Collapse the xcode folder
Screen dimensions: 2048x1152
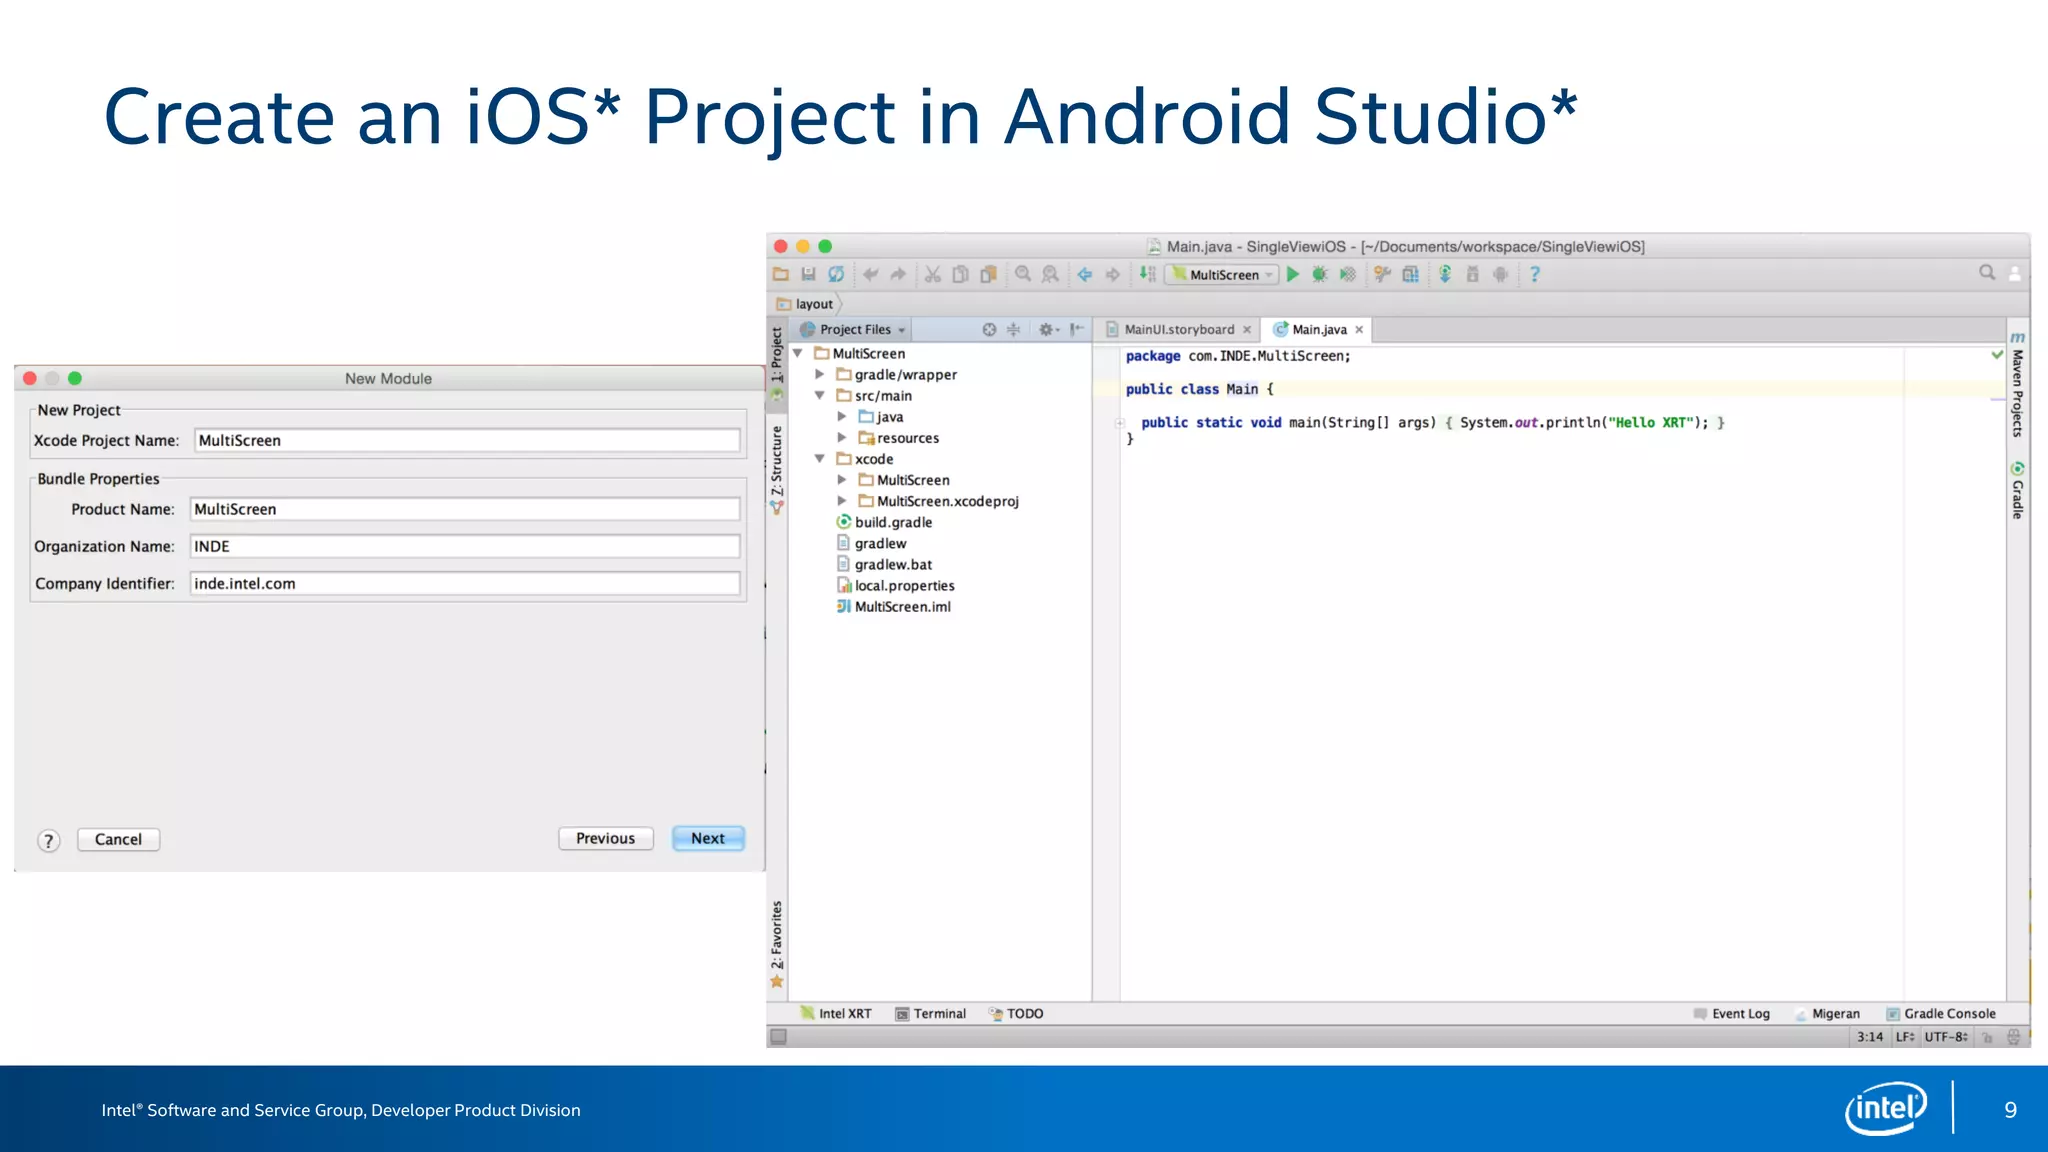(819, 458)
